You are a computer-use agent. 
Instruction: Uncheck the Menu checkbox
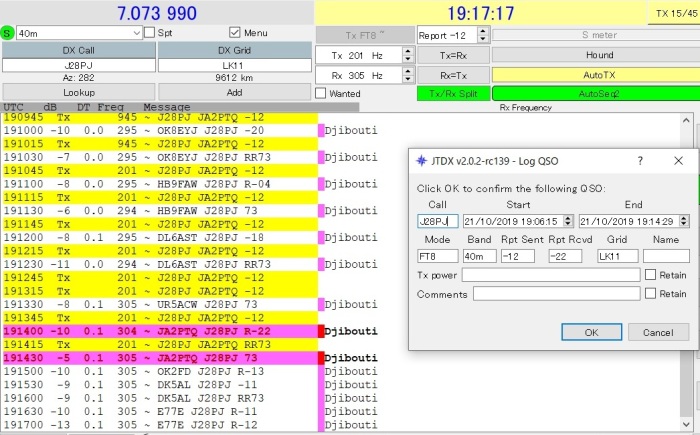coord(234,33)
